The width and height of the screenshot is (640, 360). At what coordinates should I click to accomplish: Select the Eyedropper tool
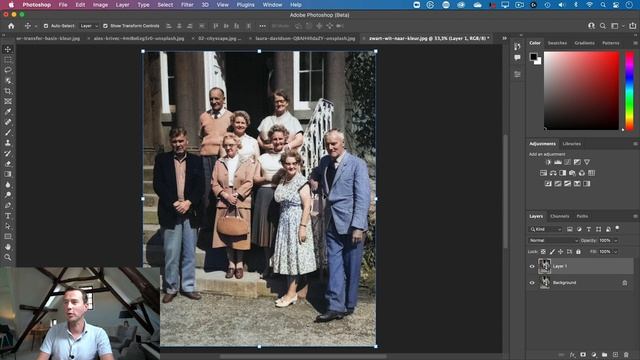8,112
